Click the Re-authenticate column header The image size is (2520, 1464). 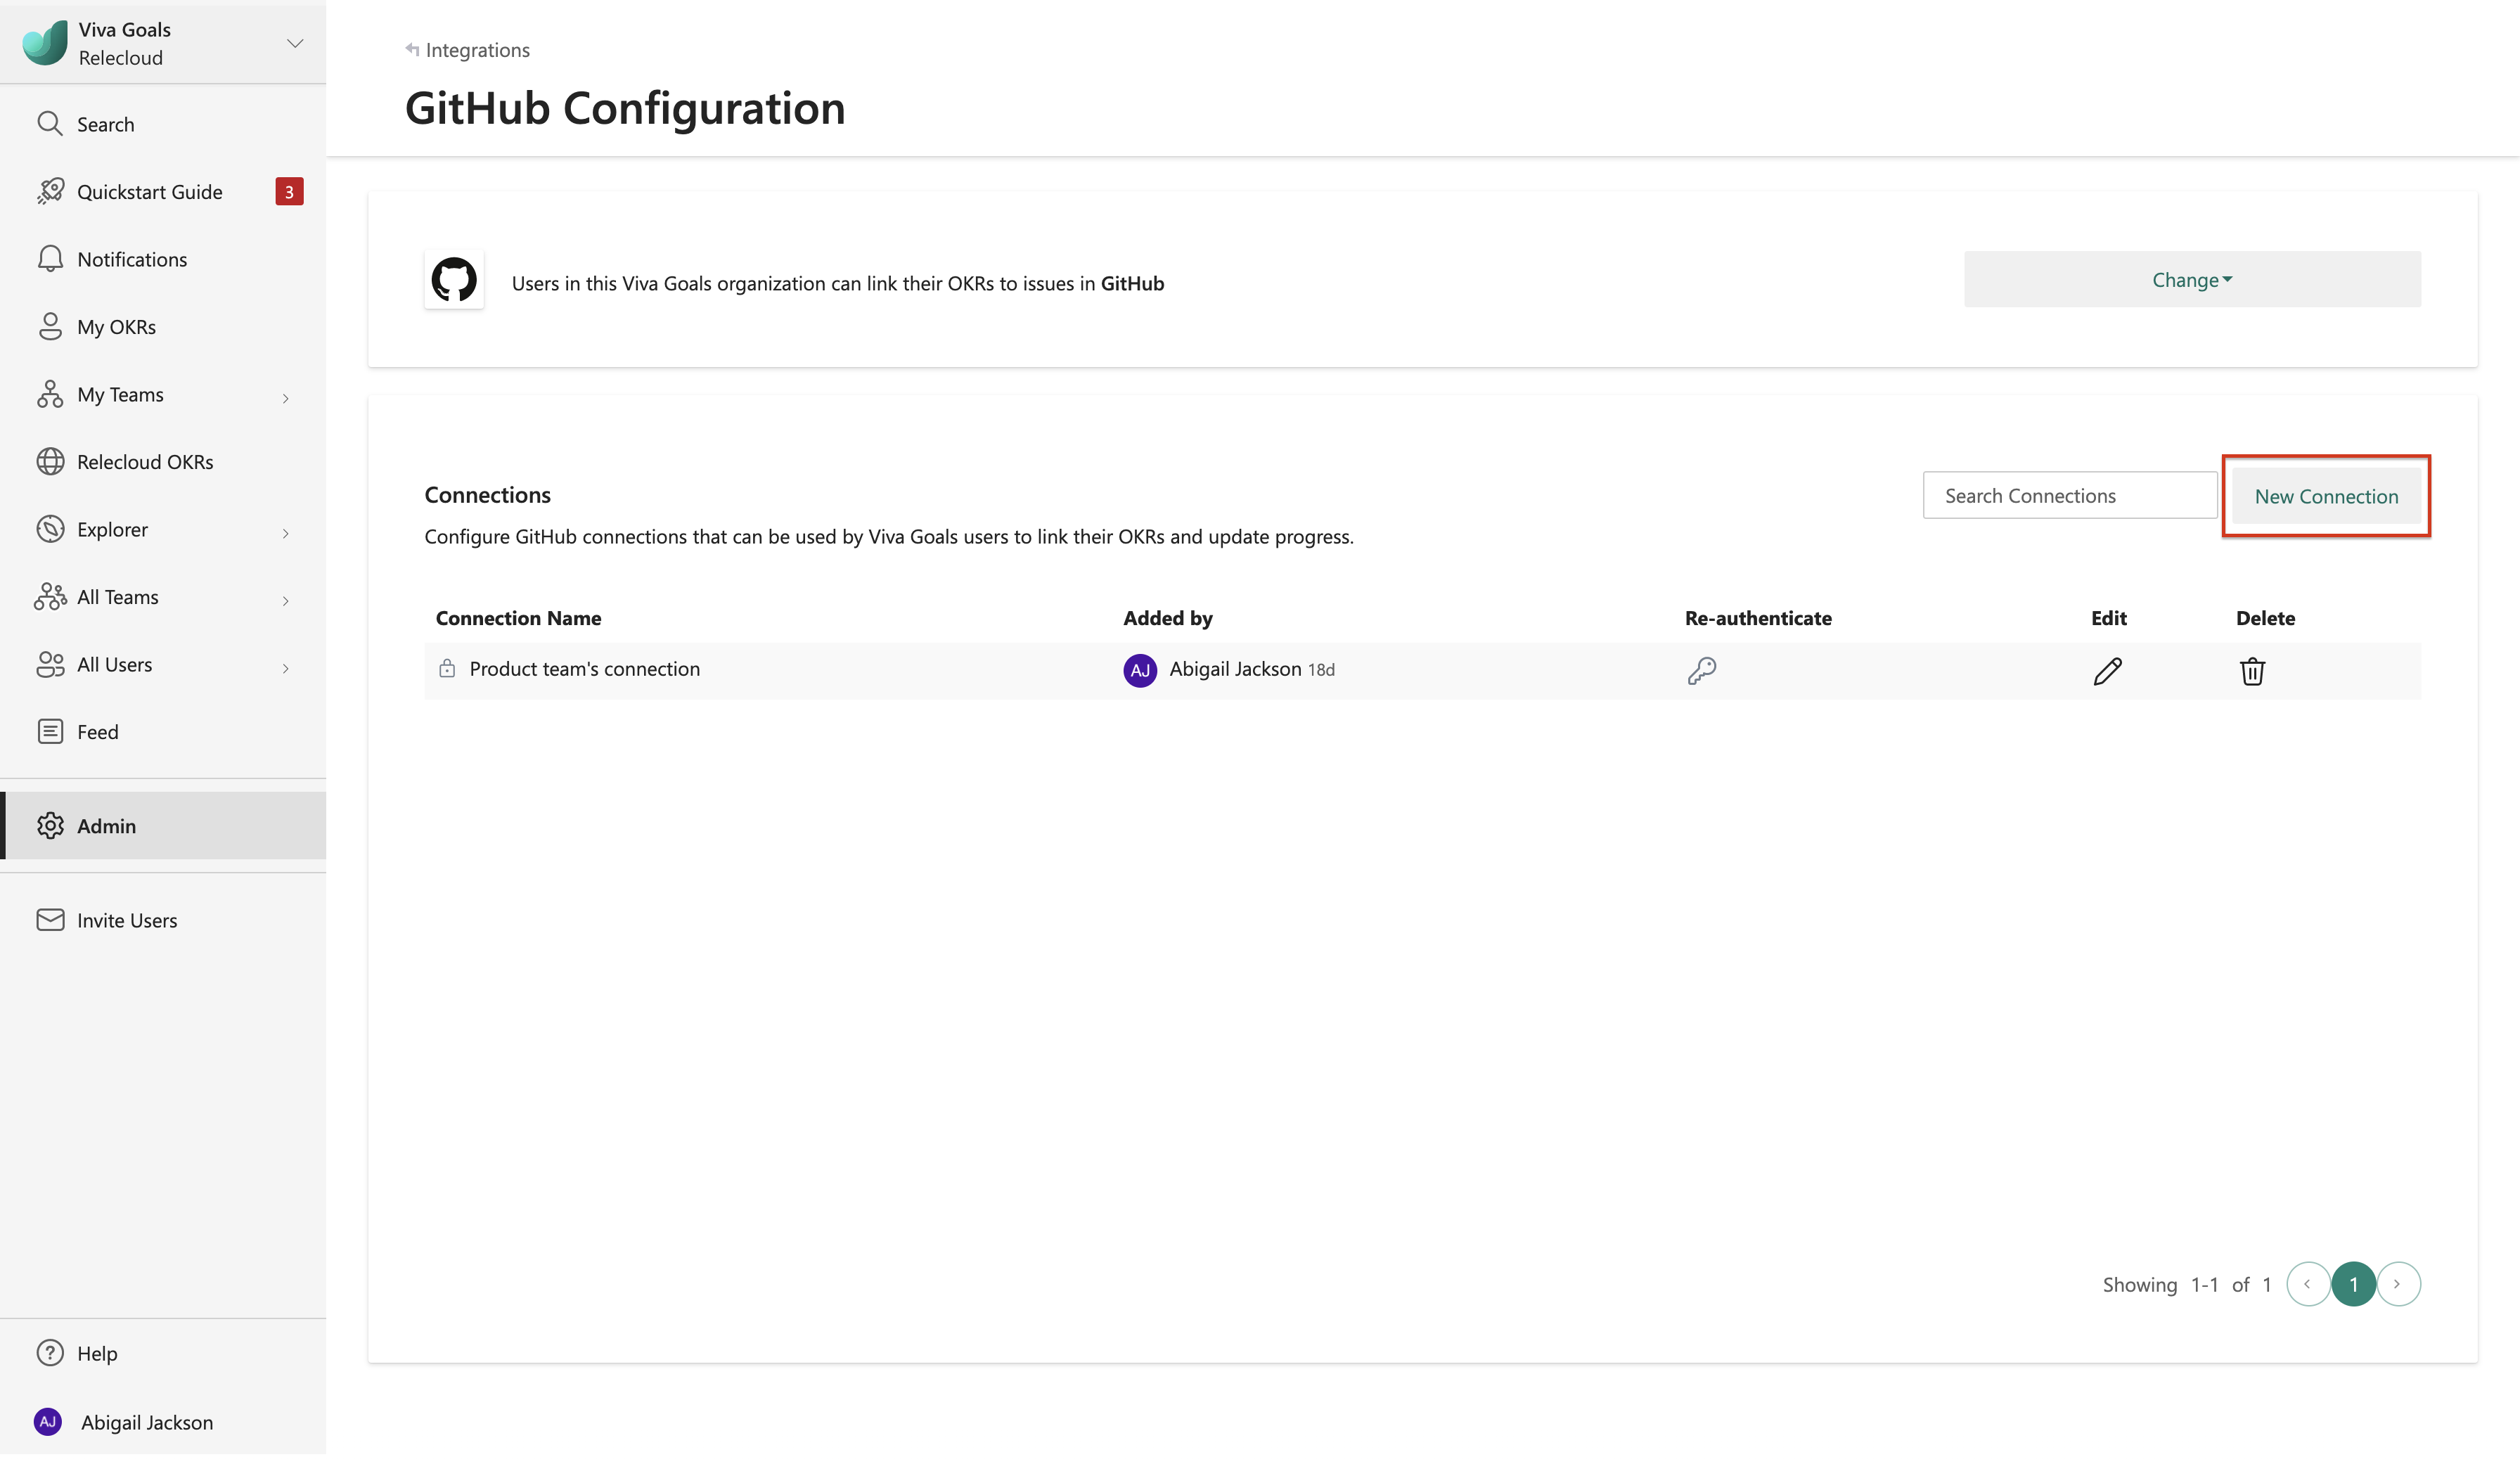tap(1758, 618)
